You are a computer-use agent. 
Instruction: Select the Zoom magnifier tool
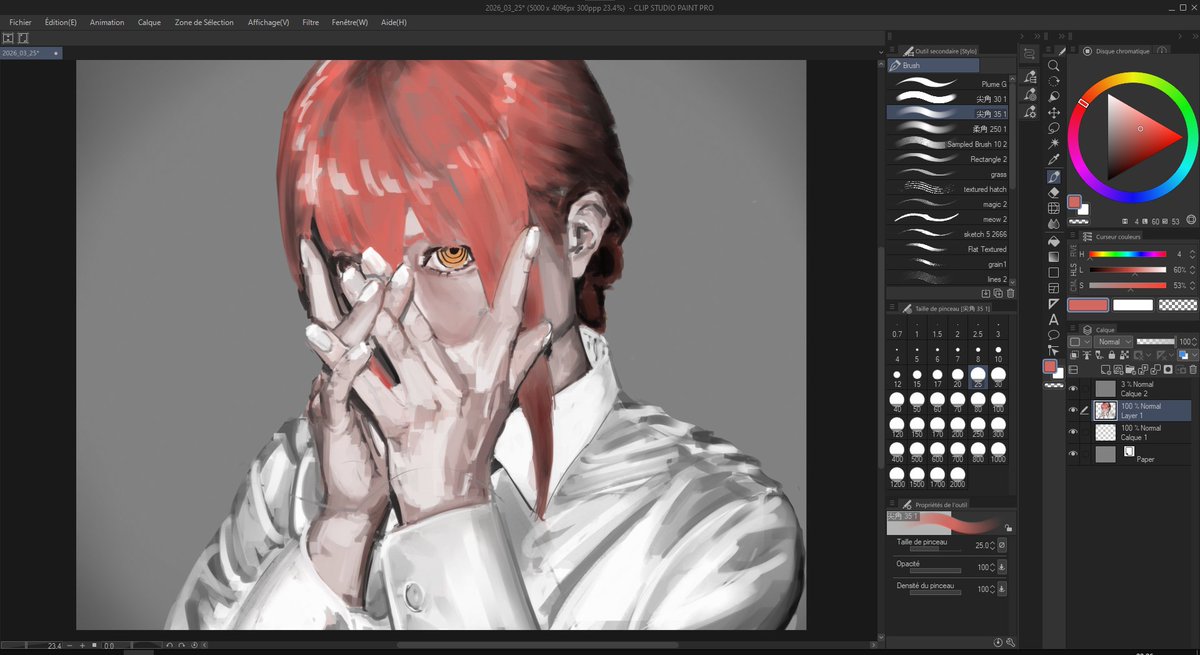1054,66
